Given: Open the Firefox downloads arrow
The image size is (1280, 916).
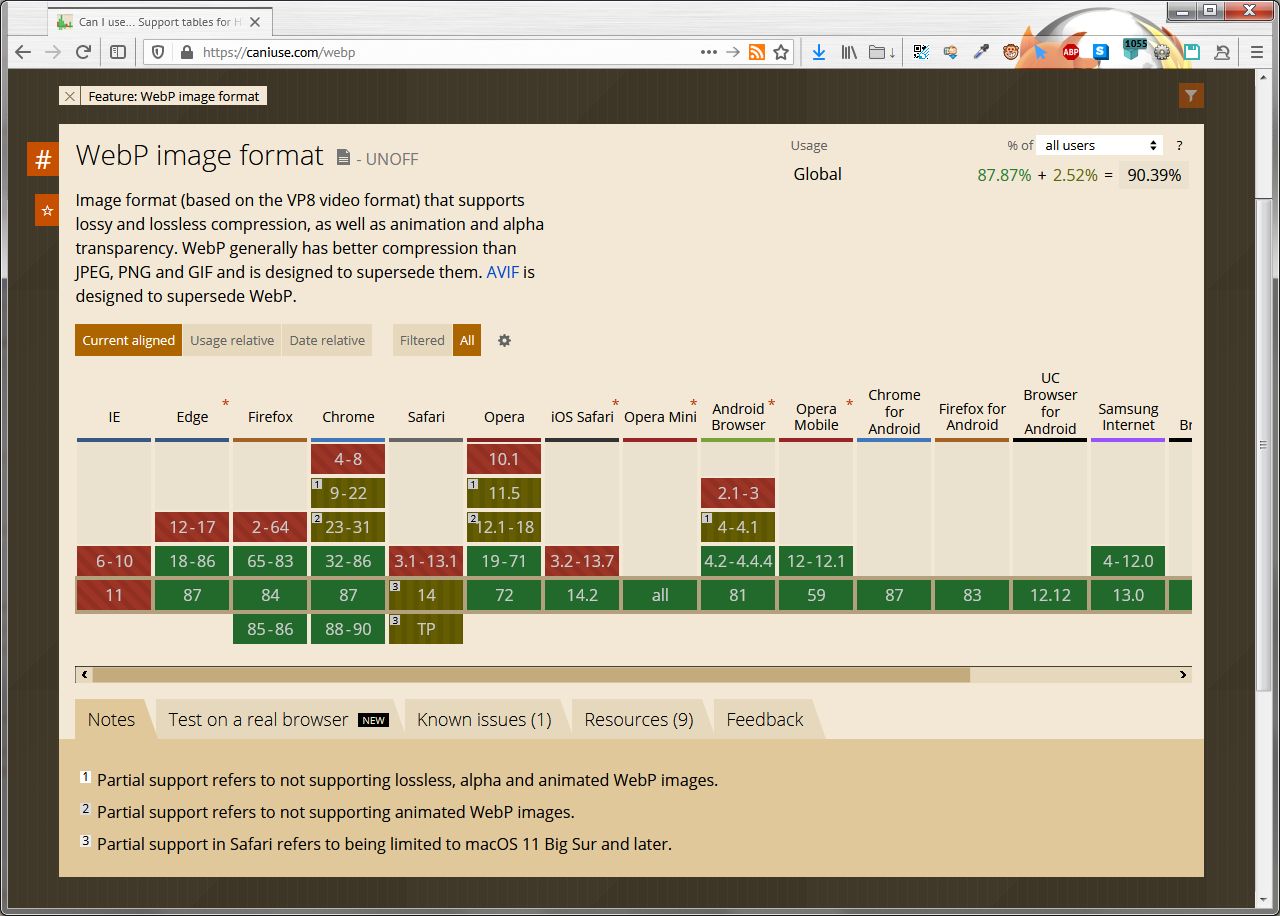Looking at the screenshot, I should tap(818, 52).
